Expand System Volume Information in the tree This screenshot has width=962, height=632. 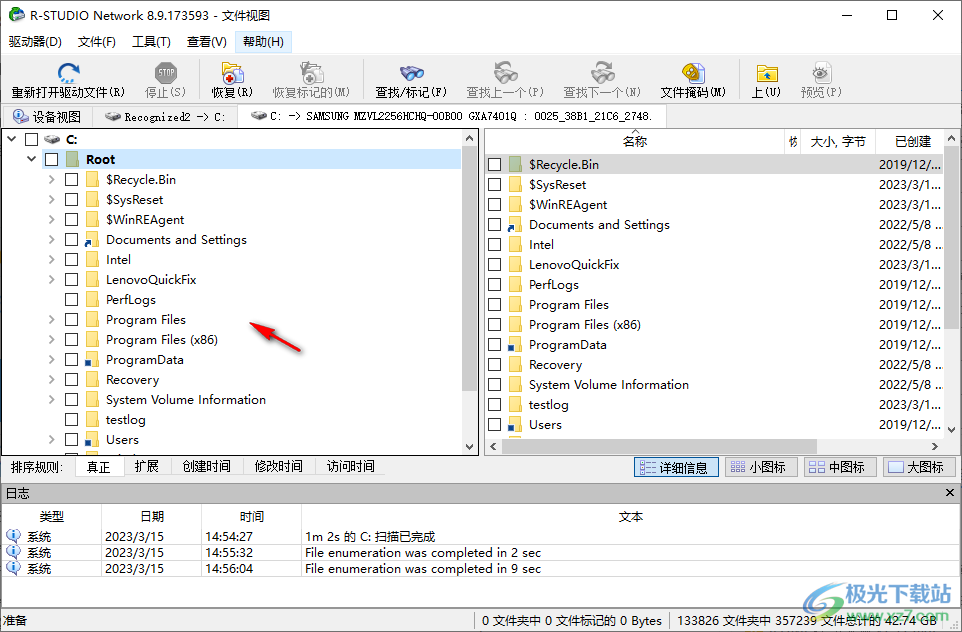coord(52,400)
